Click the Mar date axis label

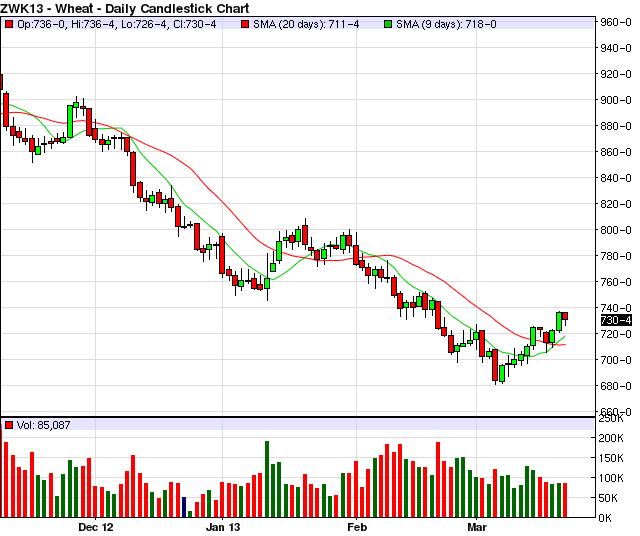click(477, 527)
